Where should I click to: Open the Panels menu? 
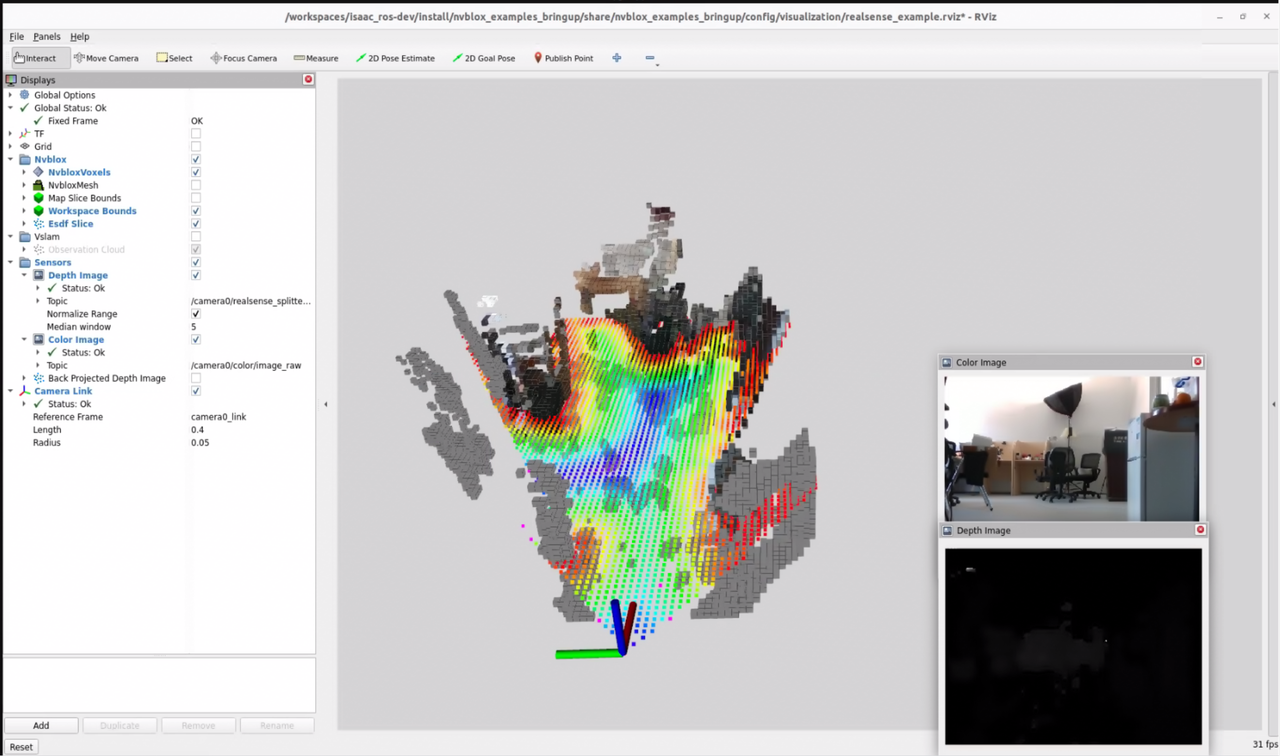[46, 36]
